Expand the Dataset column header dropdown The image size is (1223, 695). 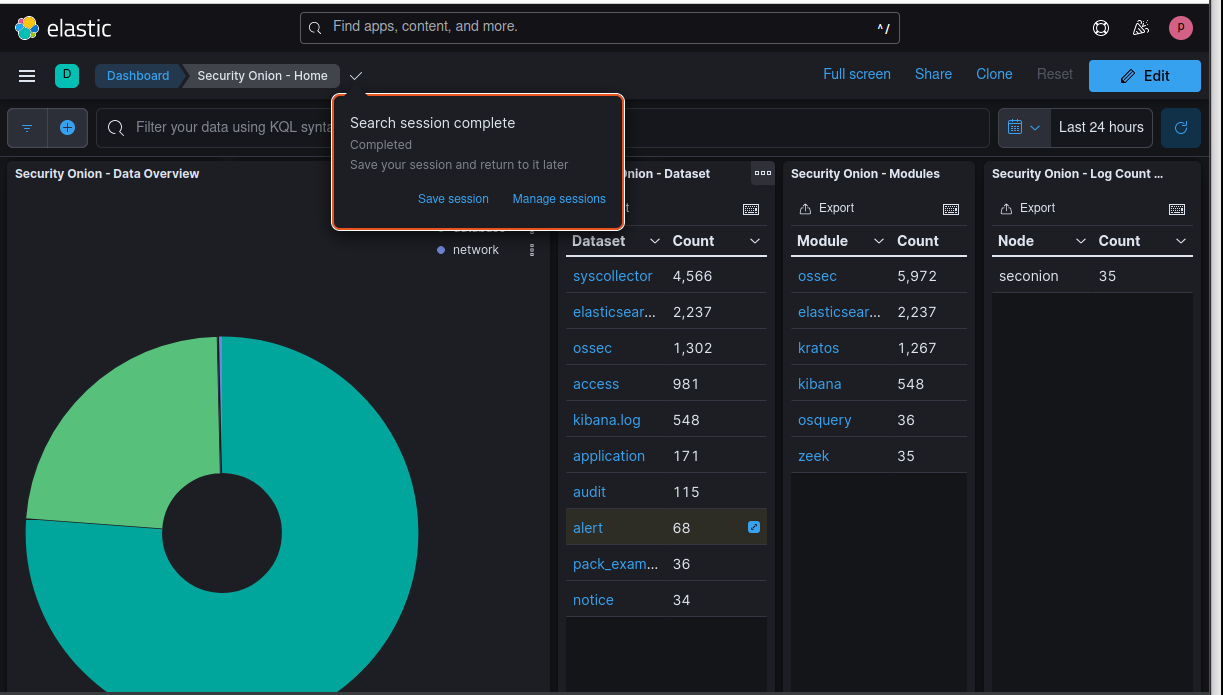point(655,241)
